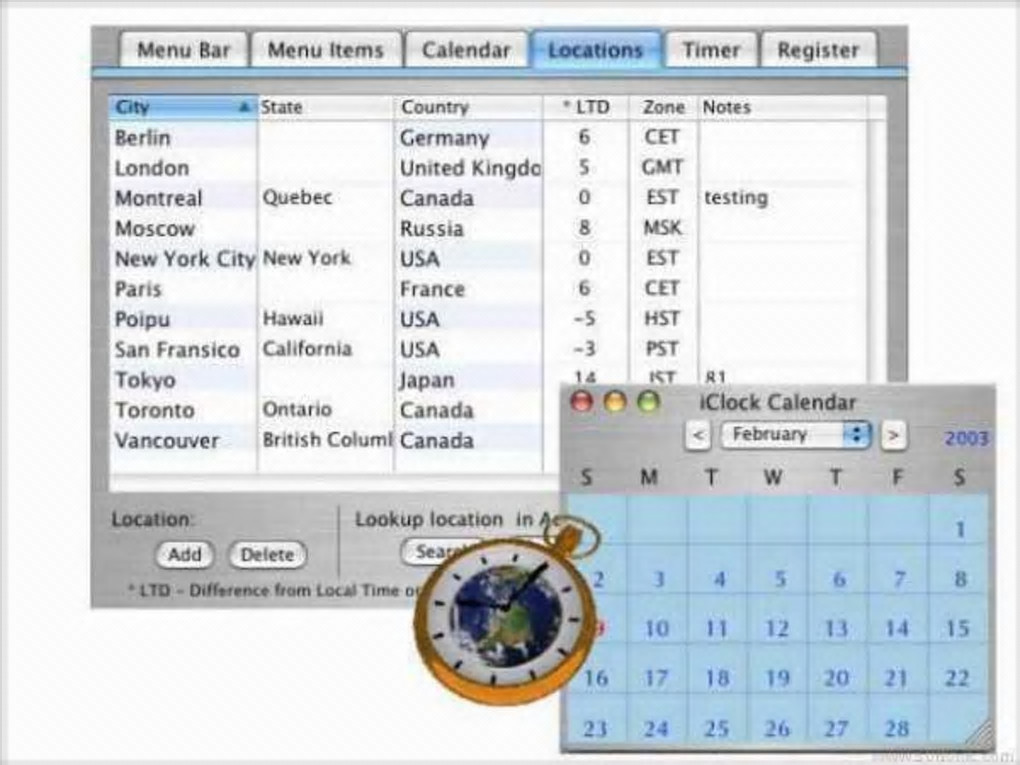Select February 5 in the calendar
Image resolution: width=1020 pixels, height=765 pixels.
pyautogui.click(x=778, y=570)
